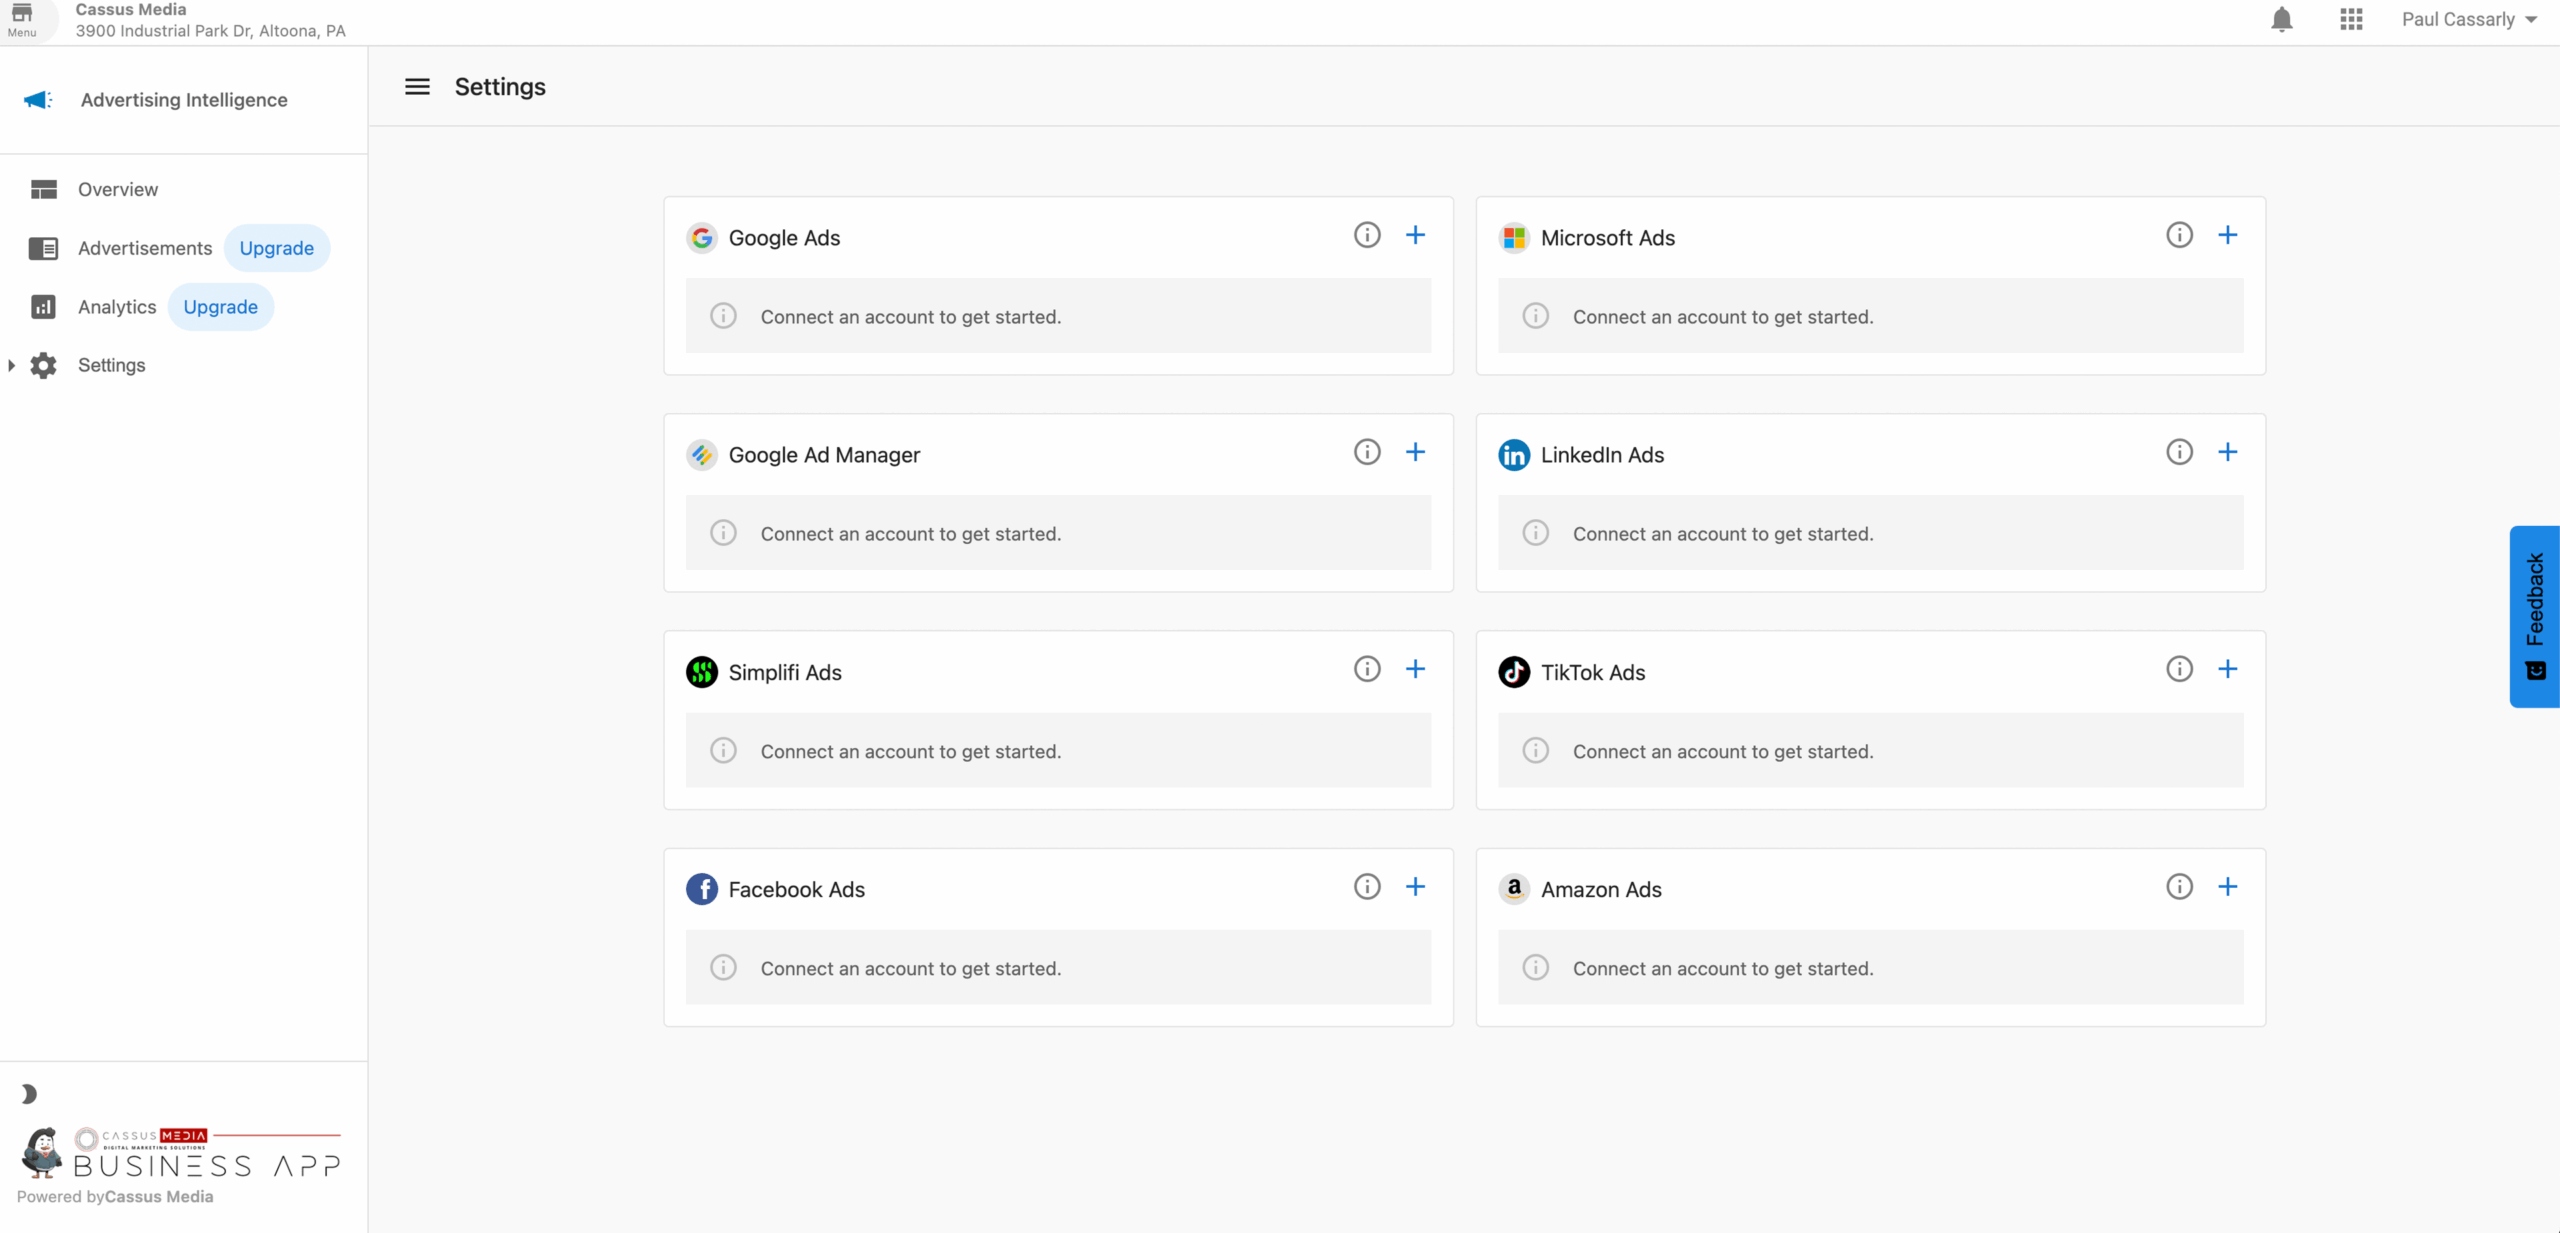This screenshot has height=1233, width=2560.
Task: Click the Analytics chart icon
Action: point(44,307)
